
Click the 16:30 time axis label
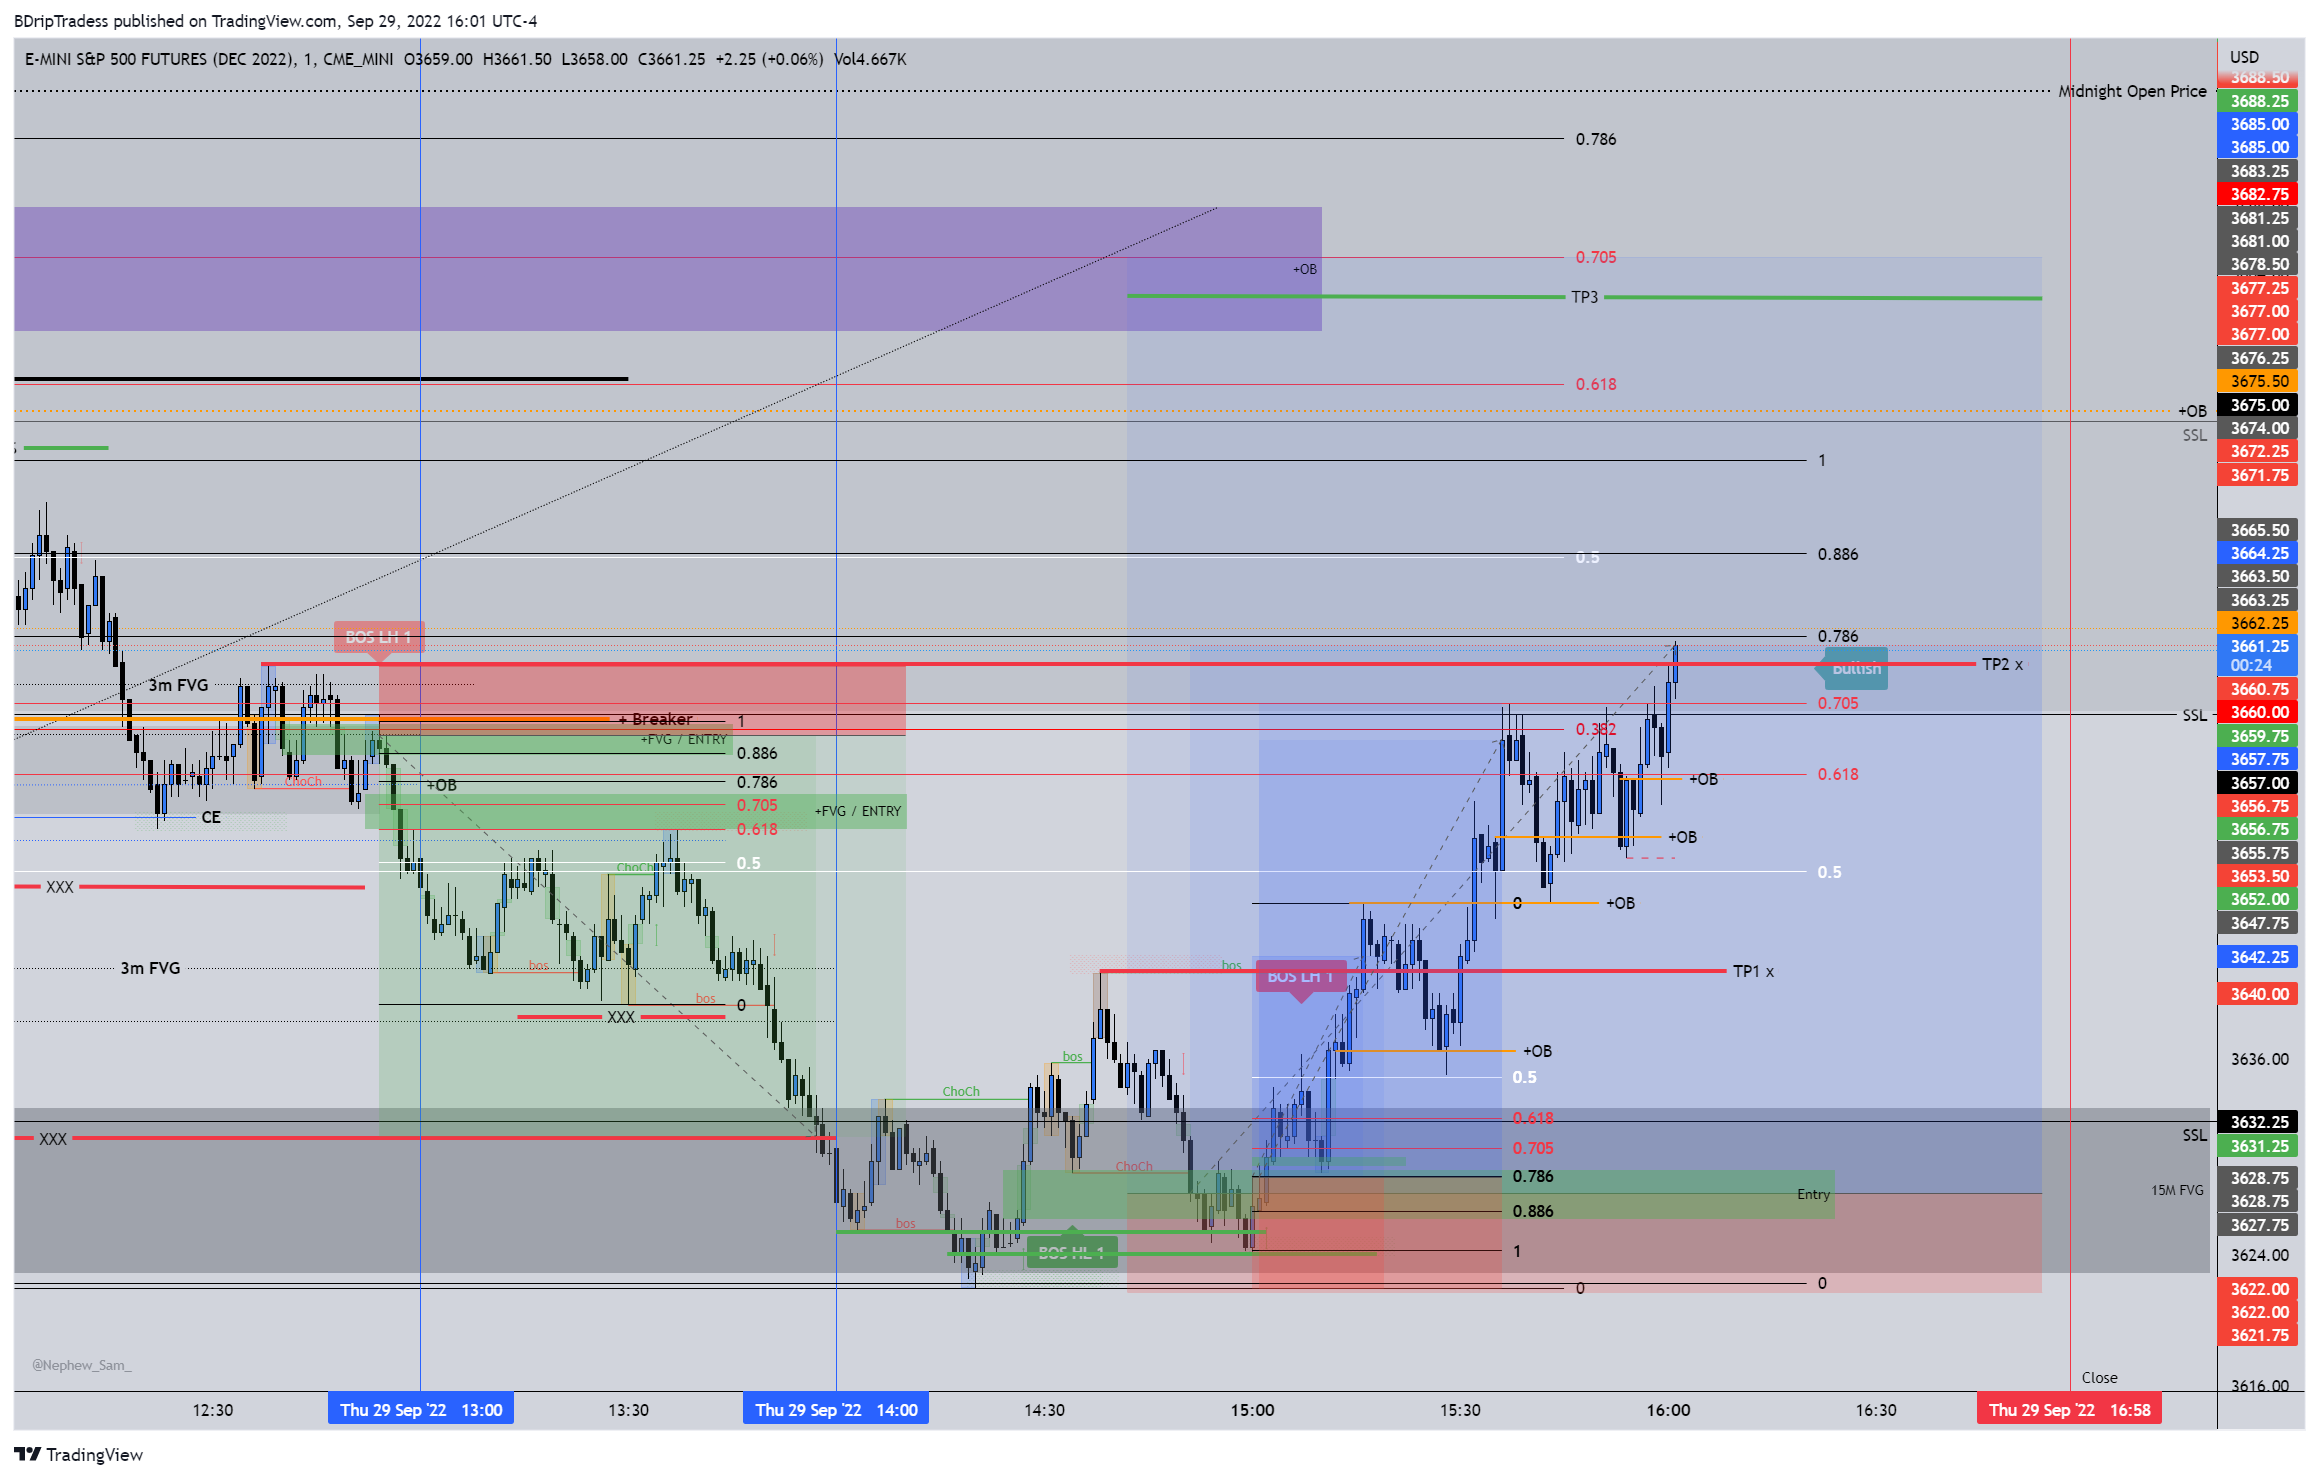1876,1410
